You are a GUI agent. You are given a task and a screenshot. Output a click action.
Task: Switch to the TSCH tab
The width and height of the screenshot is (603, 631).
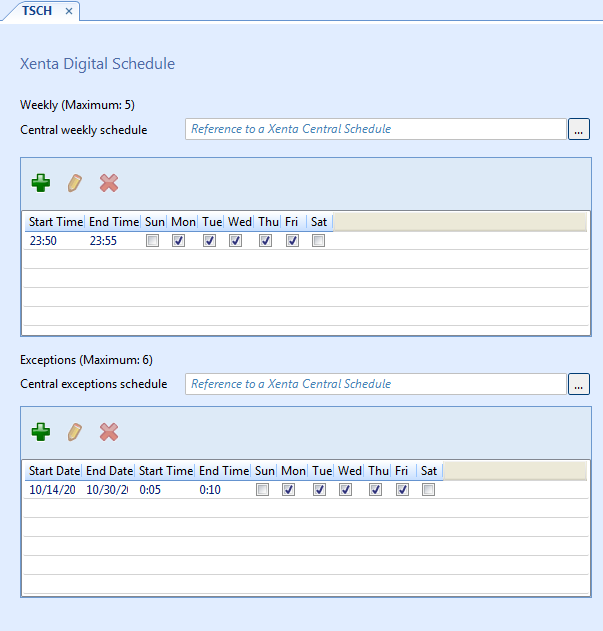[x=38, y=10]
